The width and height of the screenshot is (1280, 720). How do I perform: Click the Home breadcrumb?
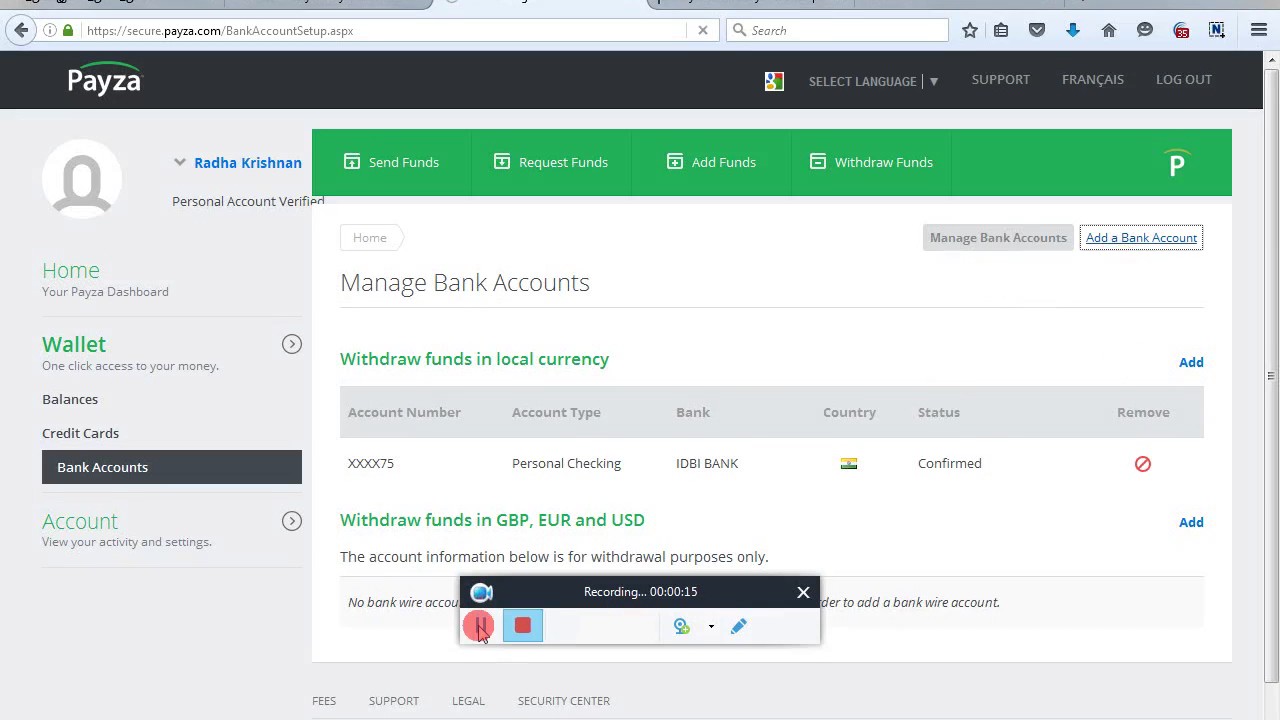coord(370,238)
